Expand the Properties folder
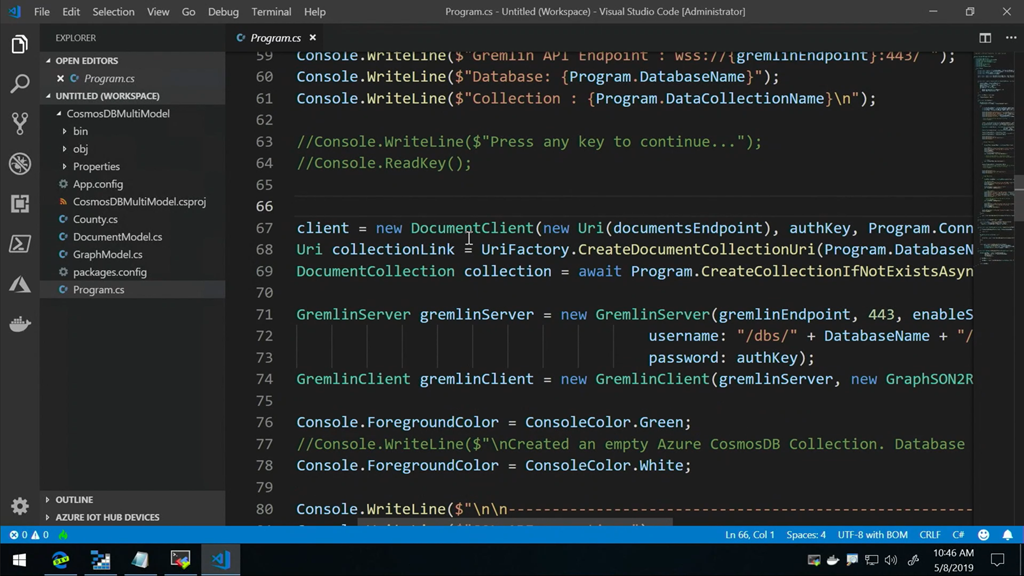 coord(96,167)
